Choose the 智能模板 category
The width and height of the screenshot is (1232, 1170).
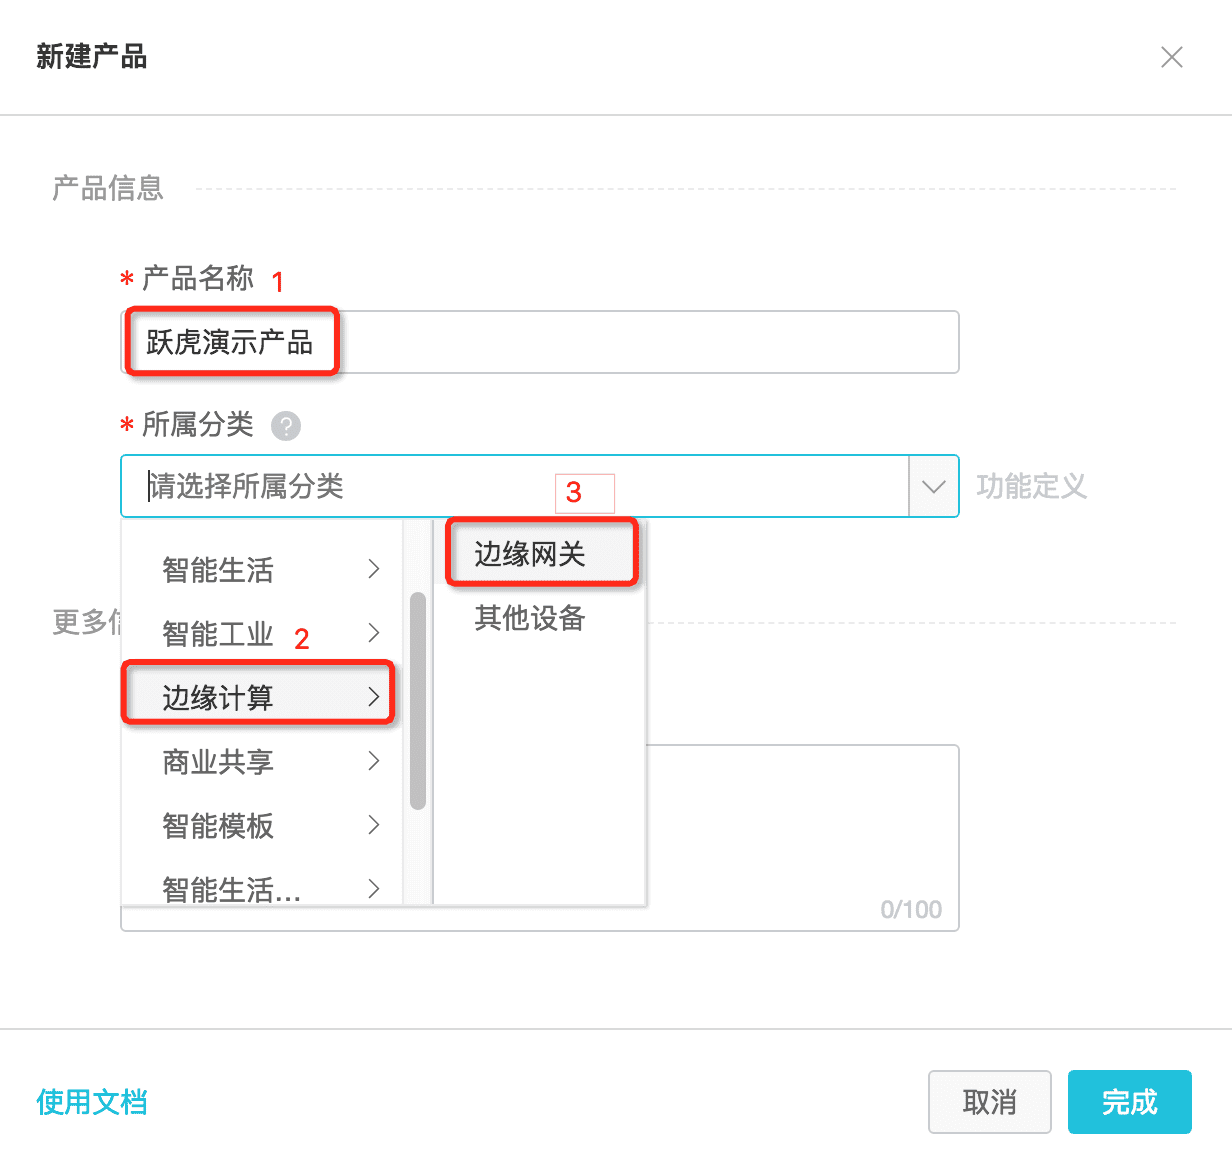tap(218, 826)
